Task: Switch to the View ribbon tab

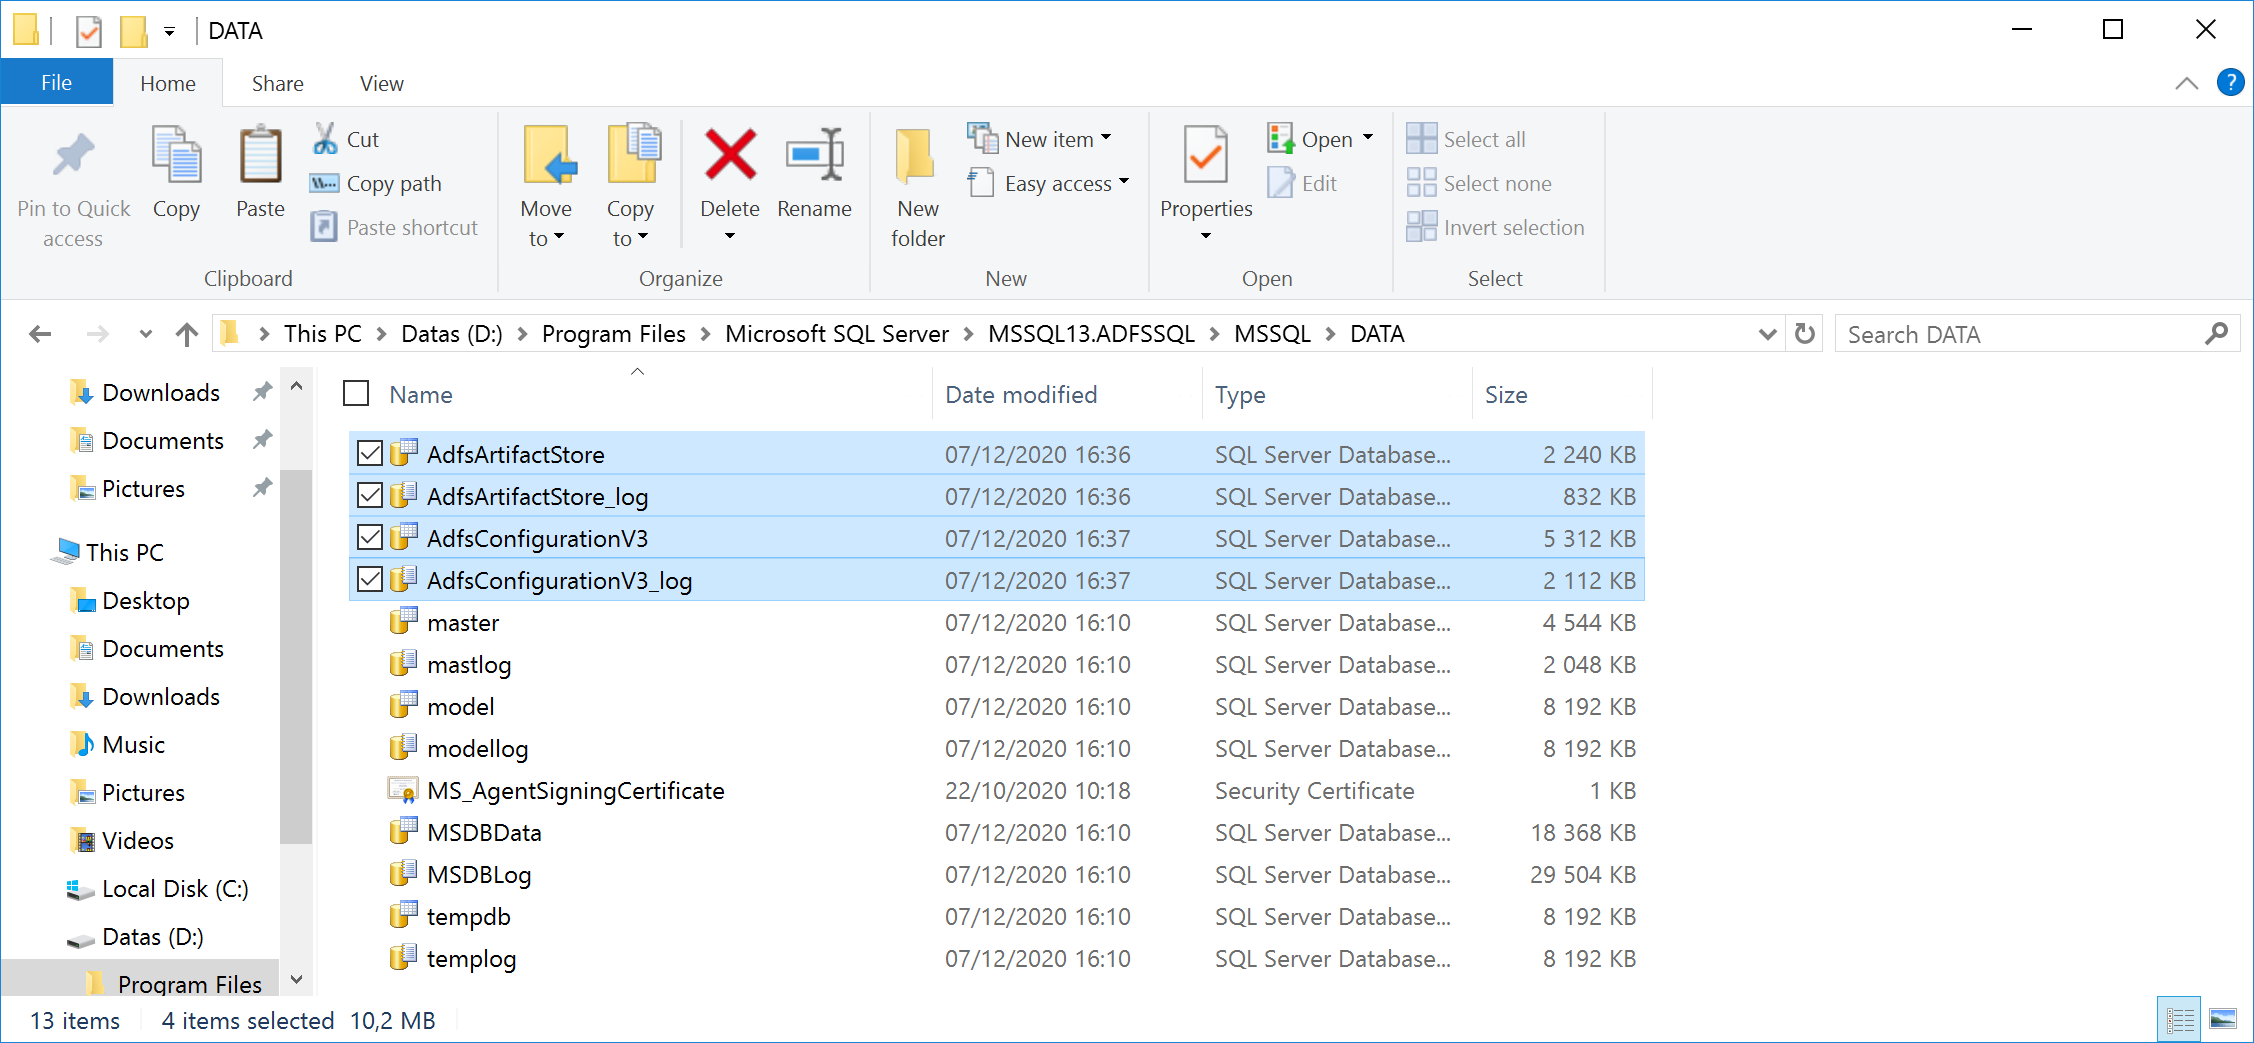Action: (380, 83)
